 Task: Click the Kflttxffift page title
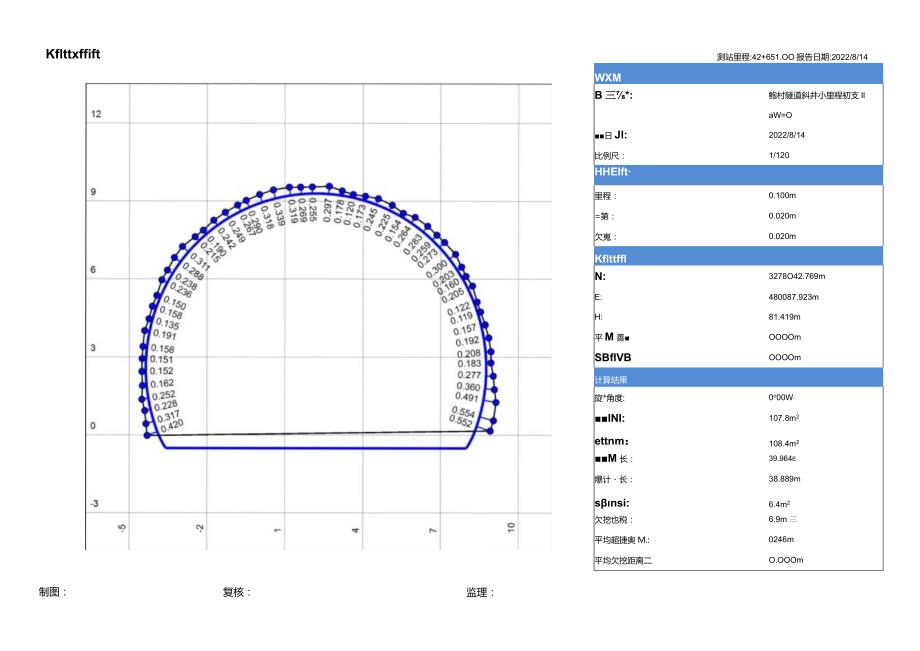click(73, 54)
